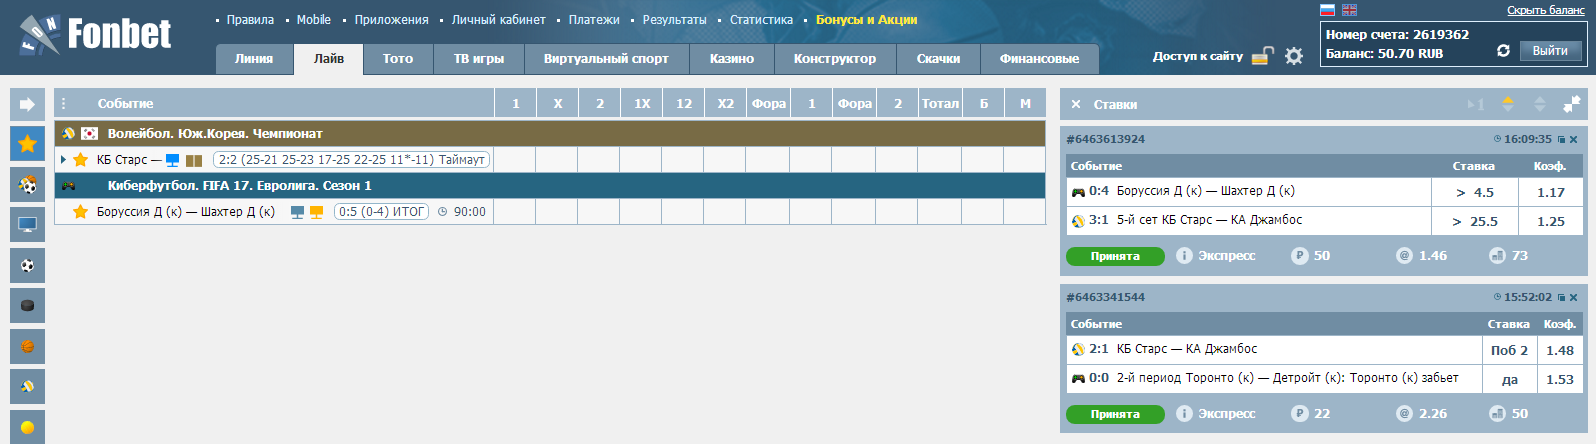
Task: Open Бонусы и Акции link
Action: pyautogui.click(x=866, y=20)
